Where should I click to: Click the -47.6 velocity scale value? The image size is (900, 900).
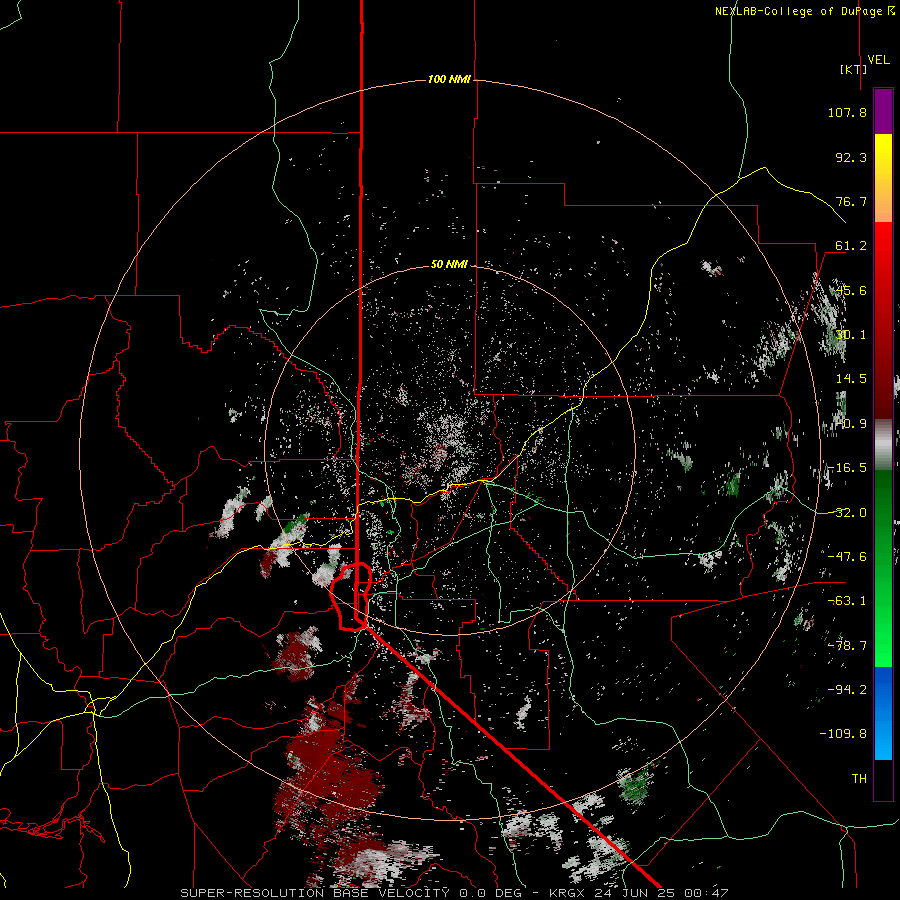pyautogui.click(x=847, y=557)
